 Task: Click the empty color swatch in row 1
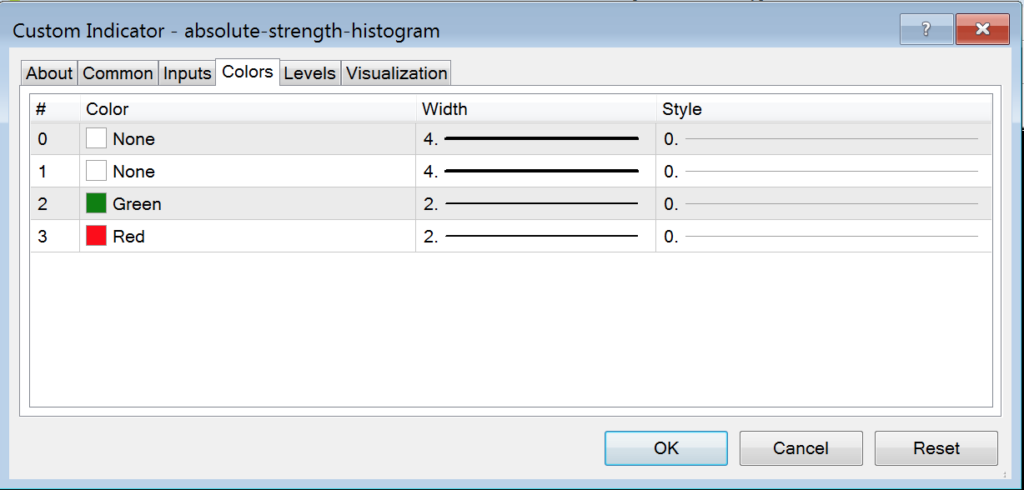pyautogui.click(x=96, y=172)
